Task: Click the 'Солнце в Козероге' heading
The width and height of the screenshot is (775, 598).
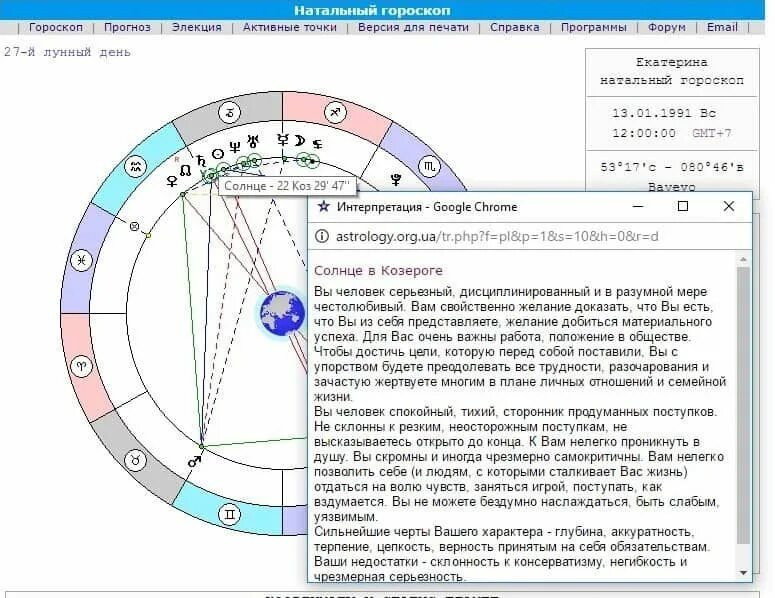Action: 378,271
